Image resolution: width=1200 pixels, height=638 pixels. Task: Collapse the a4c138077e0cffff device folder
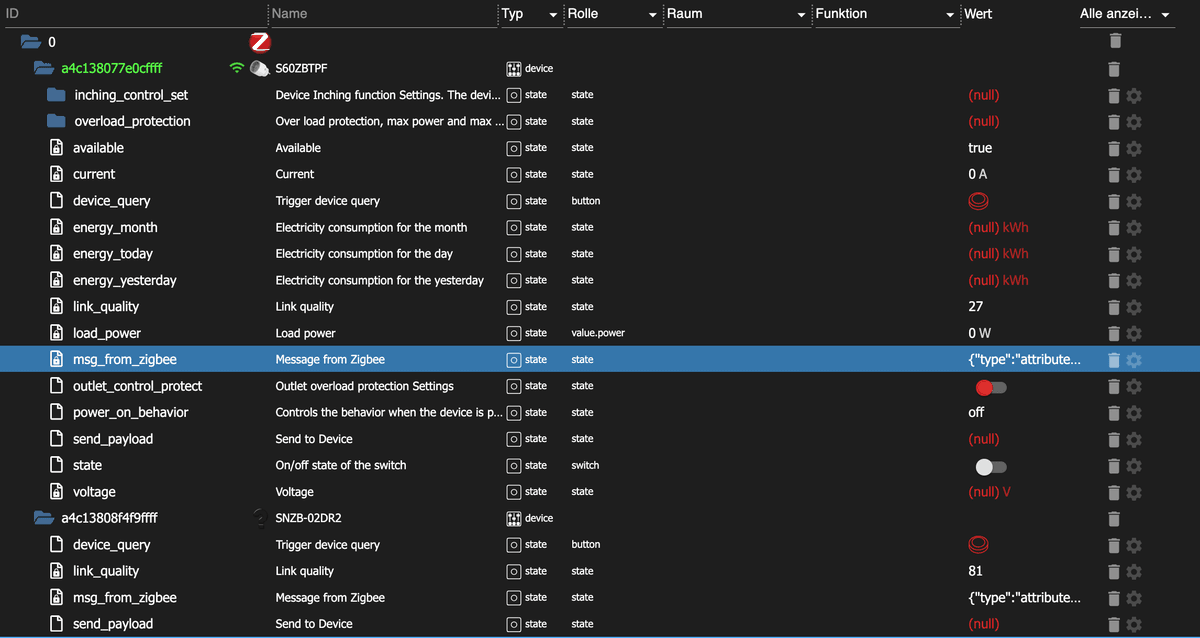click(43, 69)
